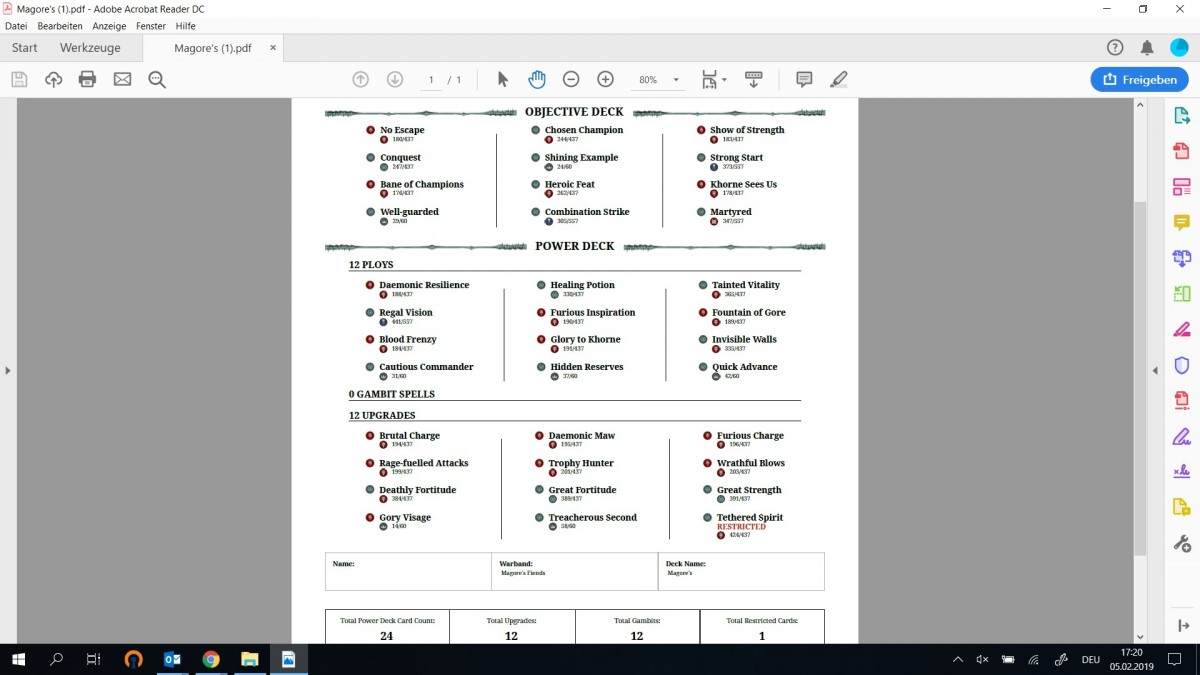Zoom in with plus button
The image size is (1200, 675).
pyautogui.click(x=605, y=79)
